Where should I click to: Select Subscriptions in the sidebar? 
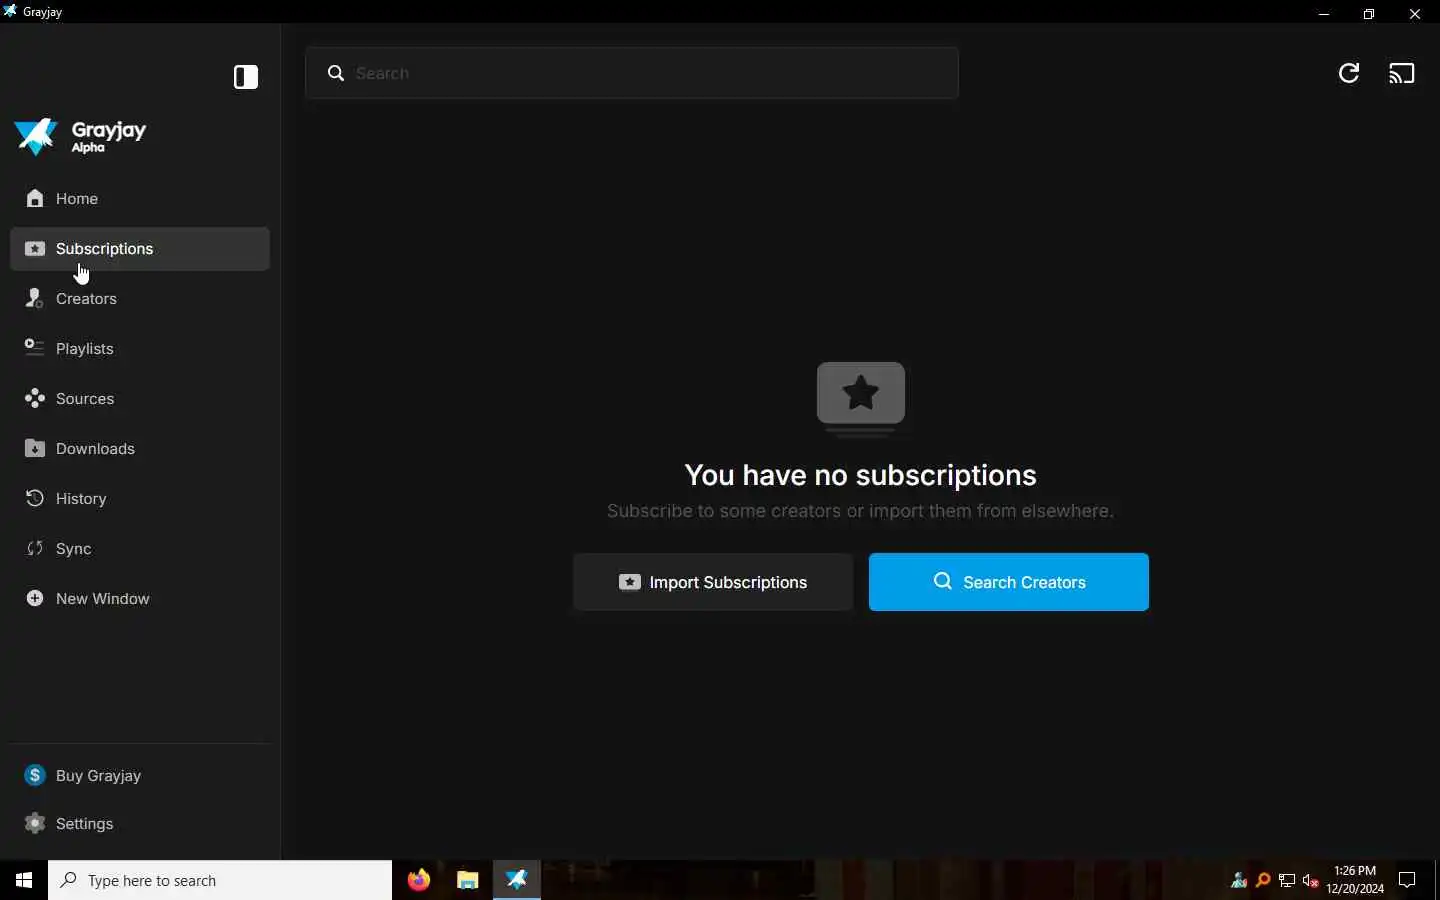[x=140, y=249]
